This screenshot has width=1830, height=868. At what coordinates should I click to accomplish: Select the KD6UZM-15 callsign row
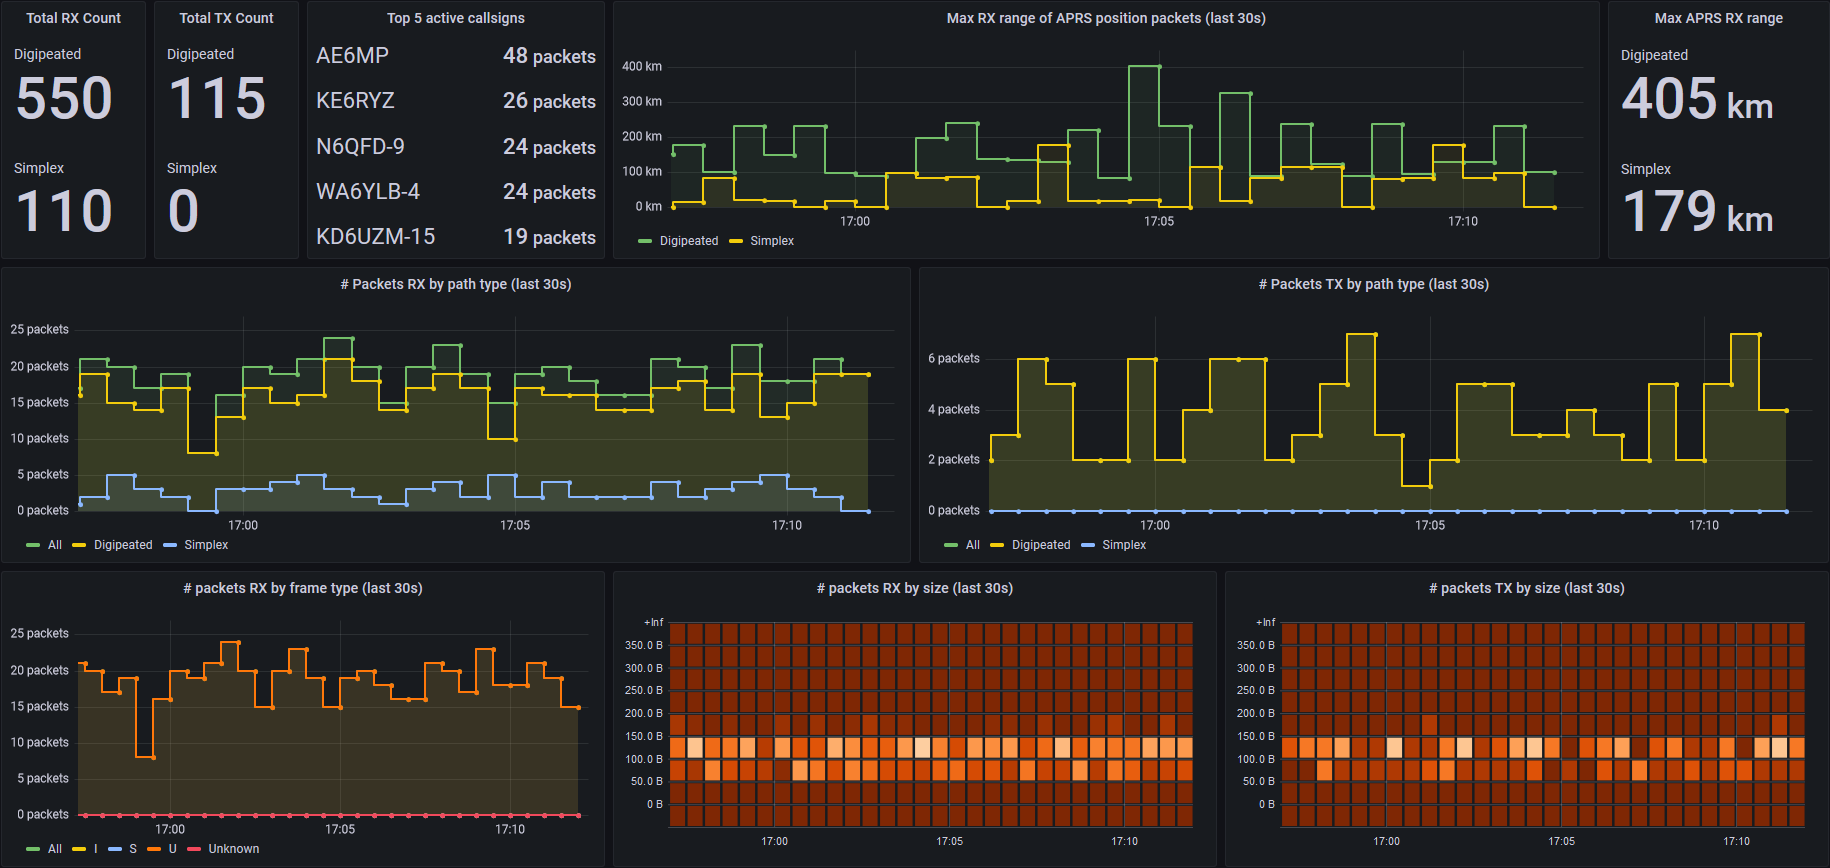[x=456, y=237]
